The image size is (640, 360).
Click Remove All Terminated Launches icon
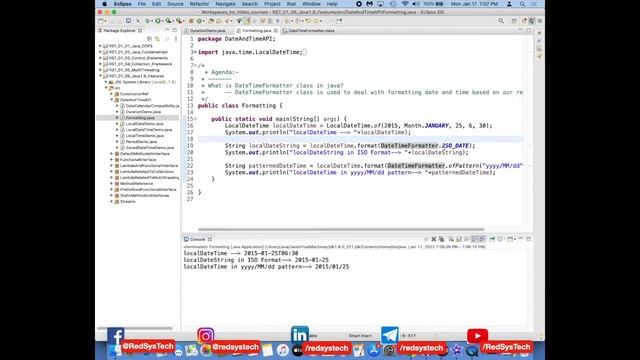pos(441,239)
